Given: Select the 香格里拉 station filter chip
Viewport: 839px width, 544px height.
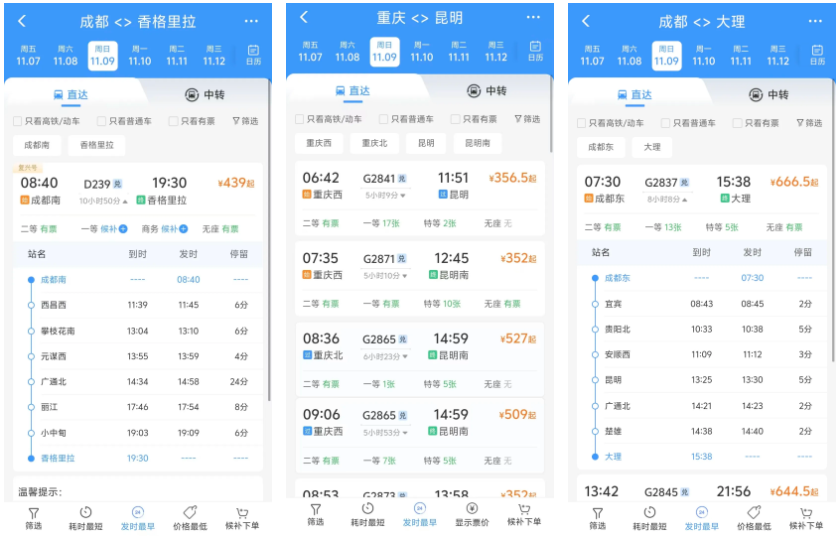Looking at the screenshot, I should coord(97,145).
